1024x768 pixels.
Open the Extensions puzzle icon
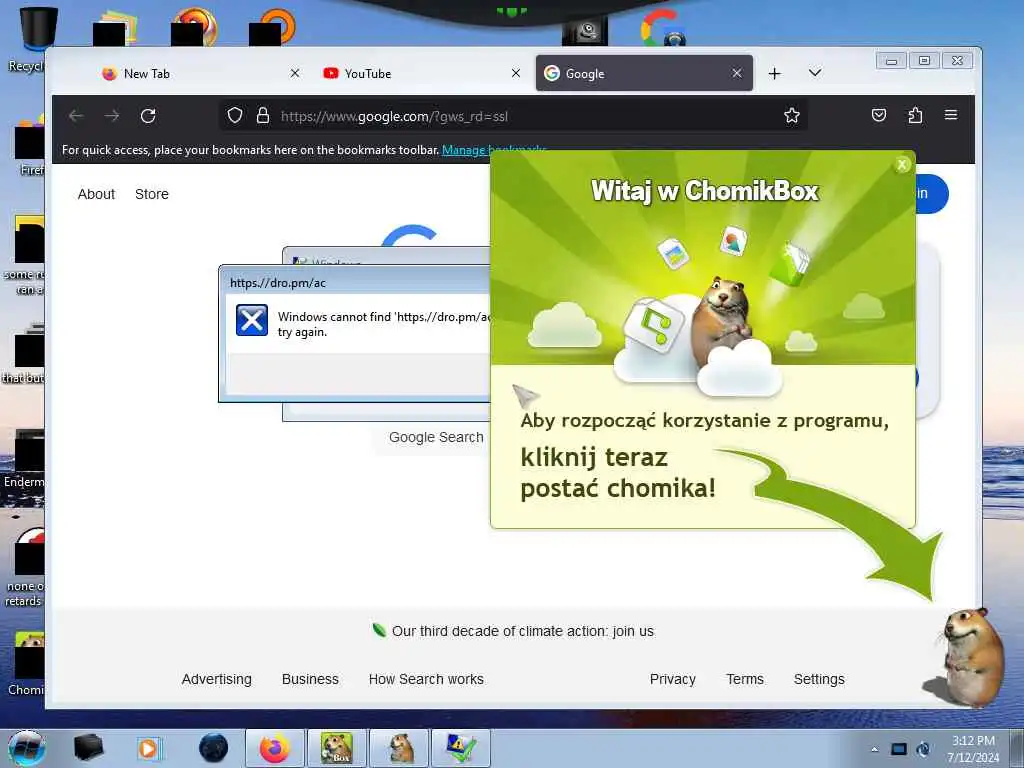[916, 116]
